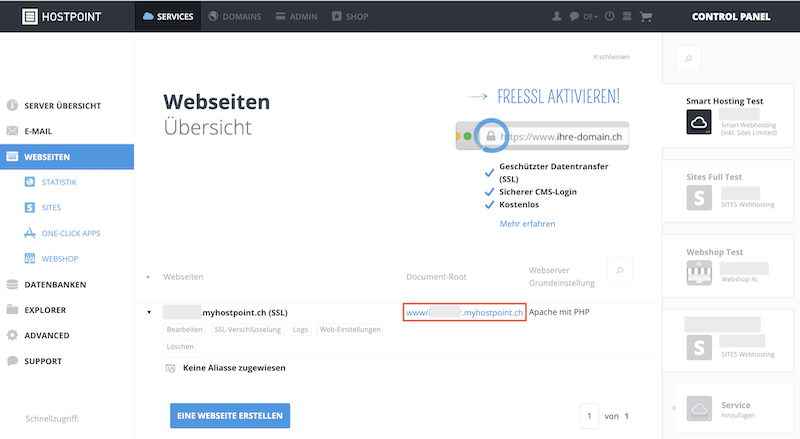This screenshot has width=800, height=439.
Task: Collapse the myhostpoint.ch website row
Action: tap(149, 312)
